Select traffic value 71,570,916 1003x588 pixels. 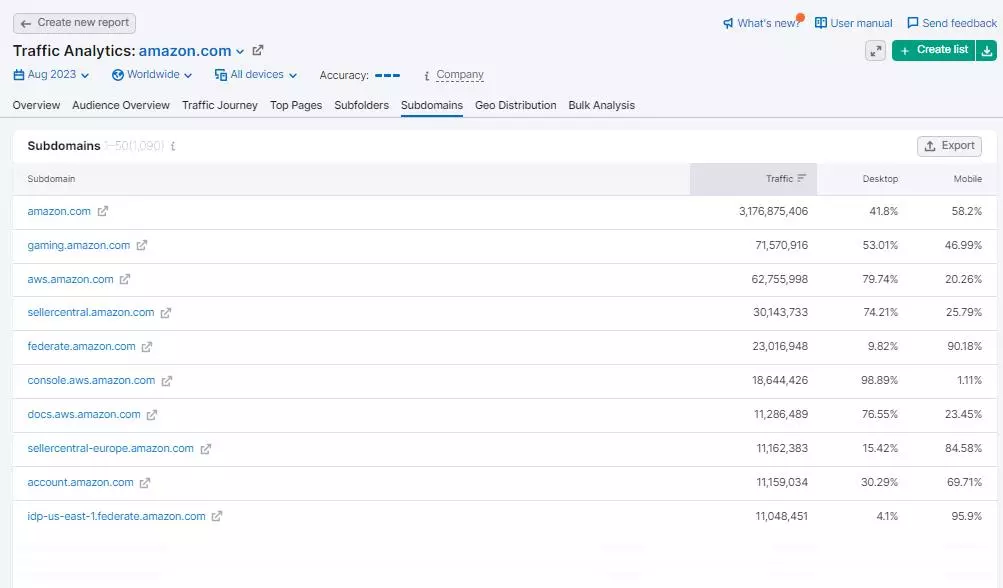pos(782,245)
